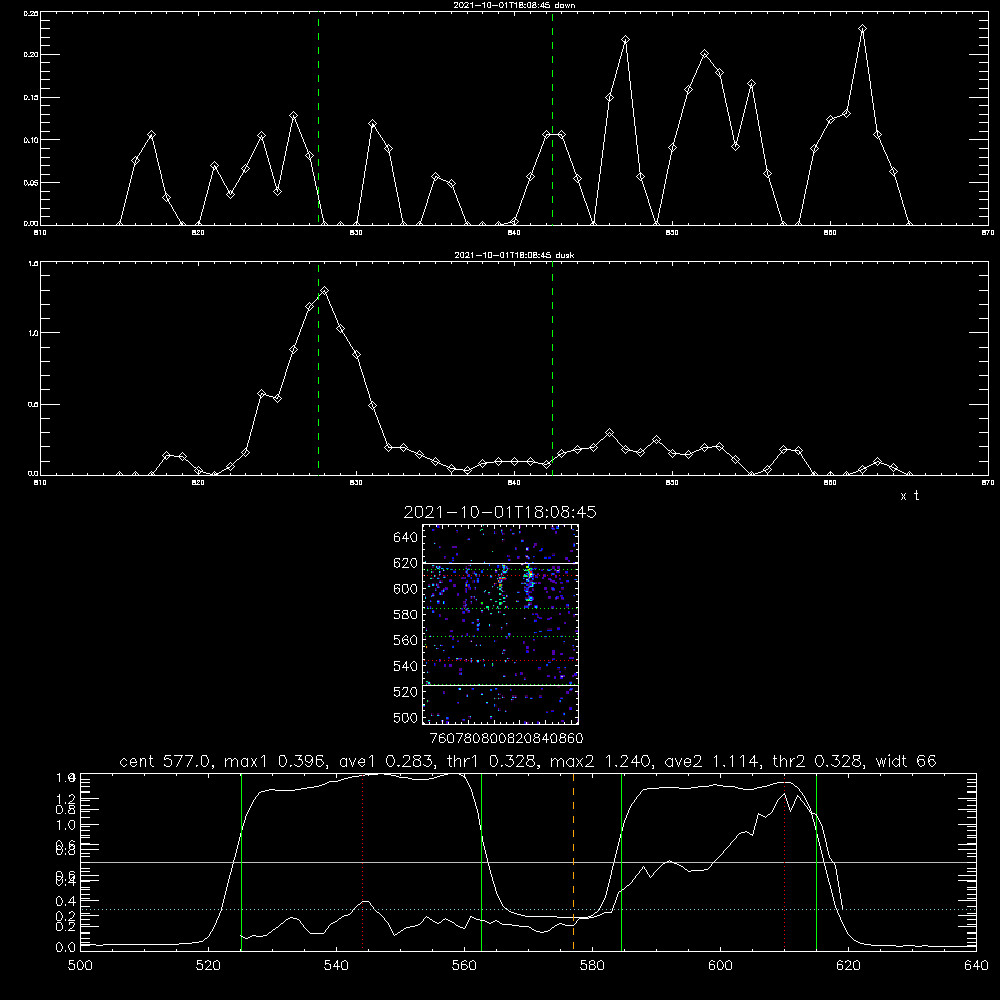Click the '580' label on the spectrogram y-axis
This screenshot has height=1000, width=1000.
coord(406,615)
